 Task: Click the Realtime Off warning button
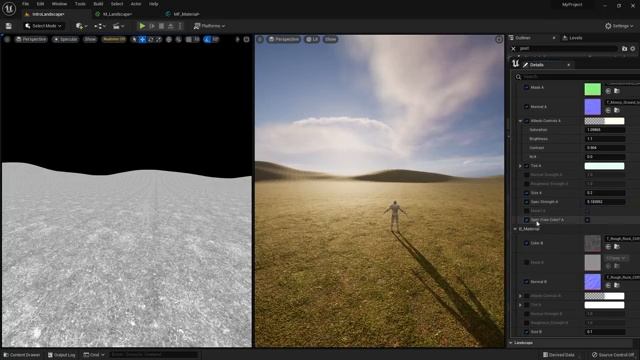tap(114, 40)
